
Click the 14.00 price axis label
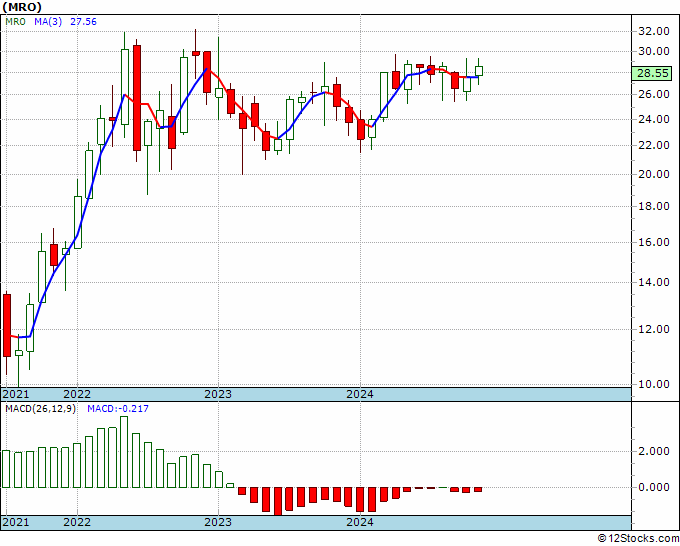[653, 282]
